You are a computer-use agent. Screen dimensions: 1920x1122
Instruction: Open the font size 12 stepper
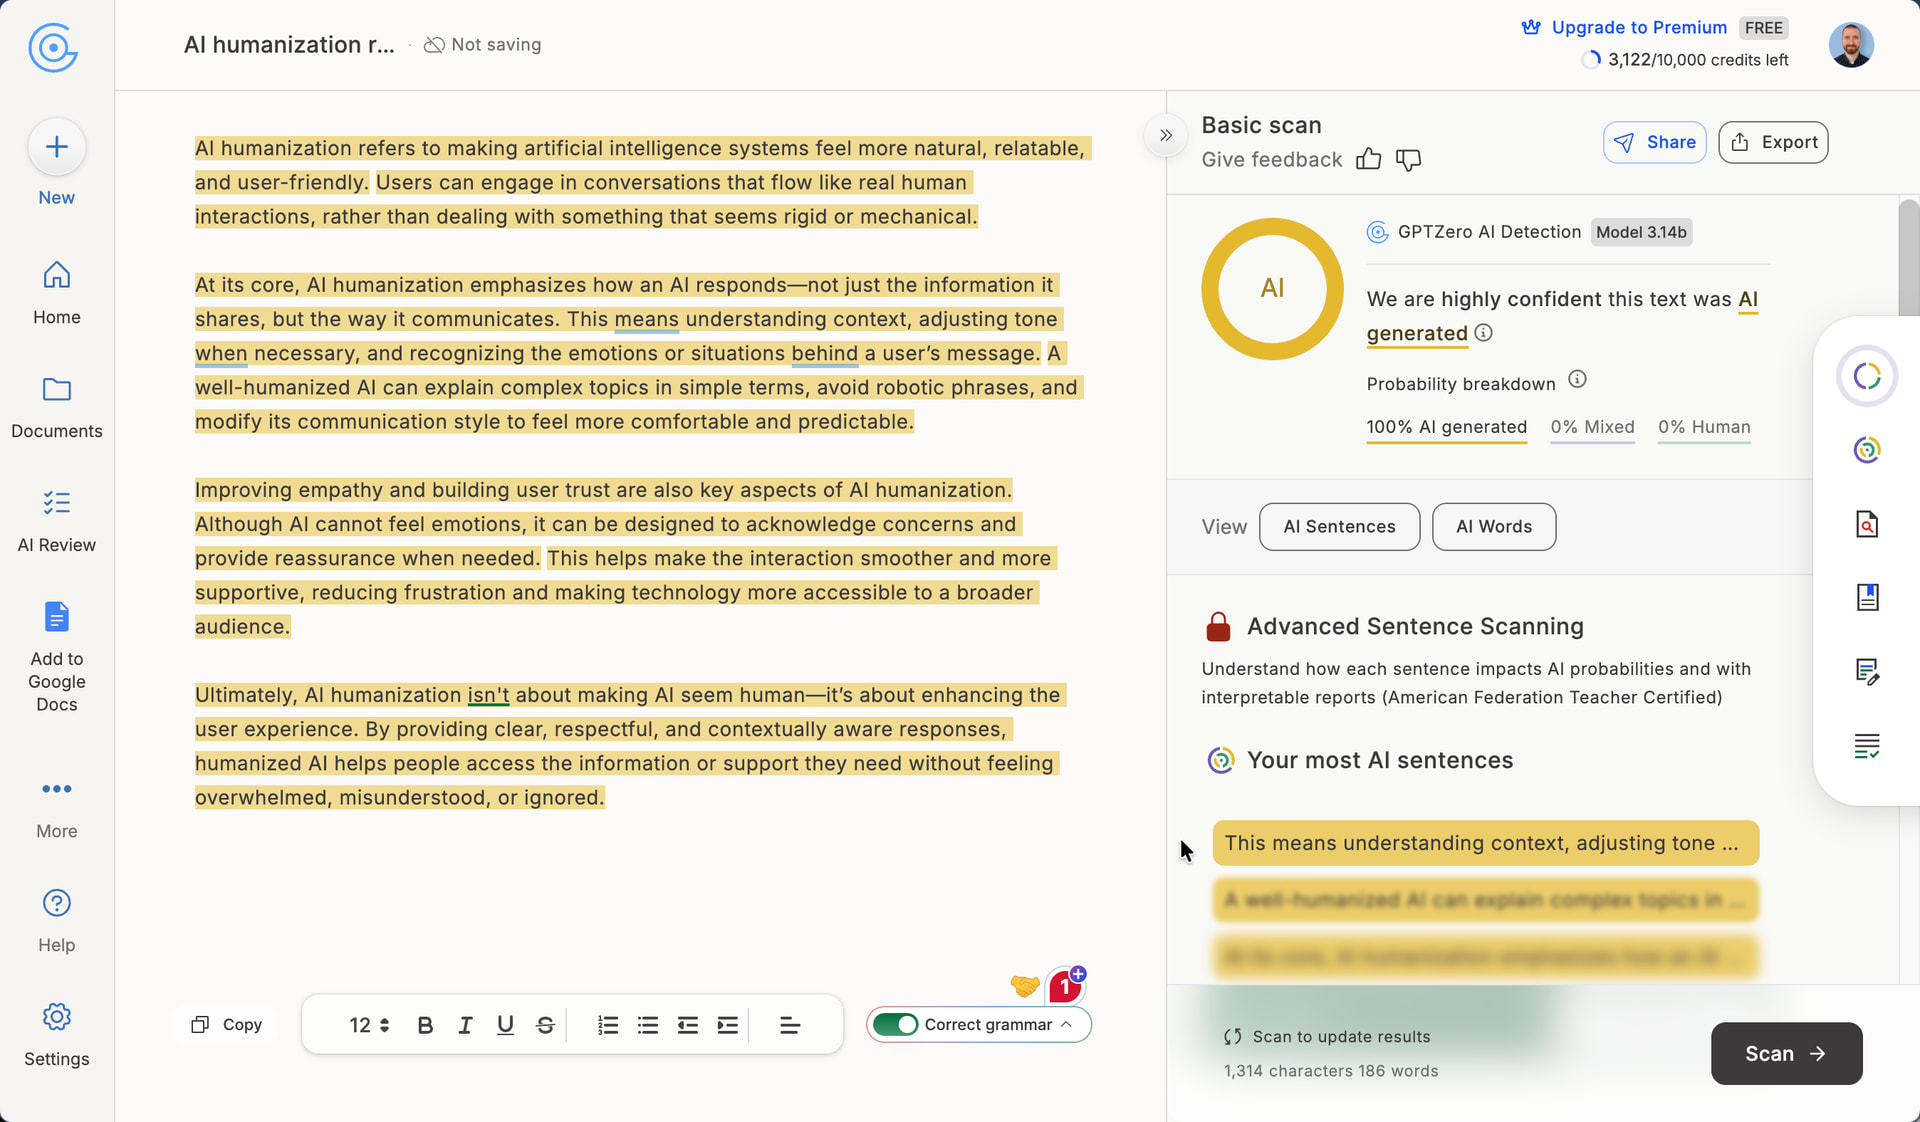click(x=369, y=1025)
